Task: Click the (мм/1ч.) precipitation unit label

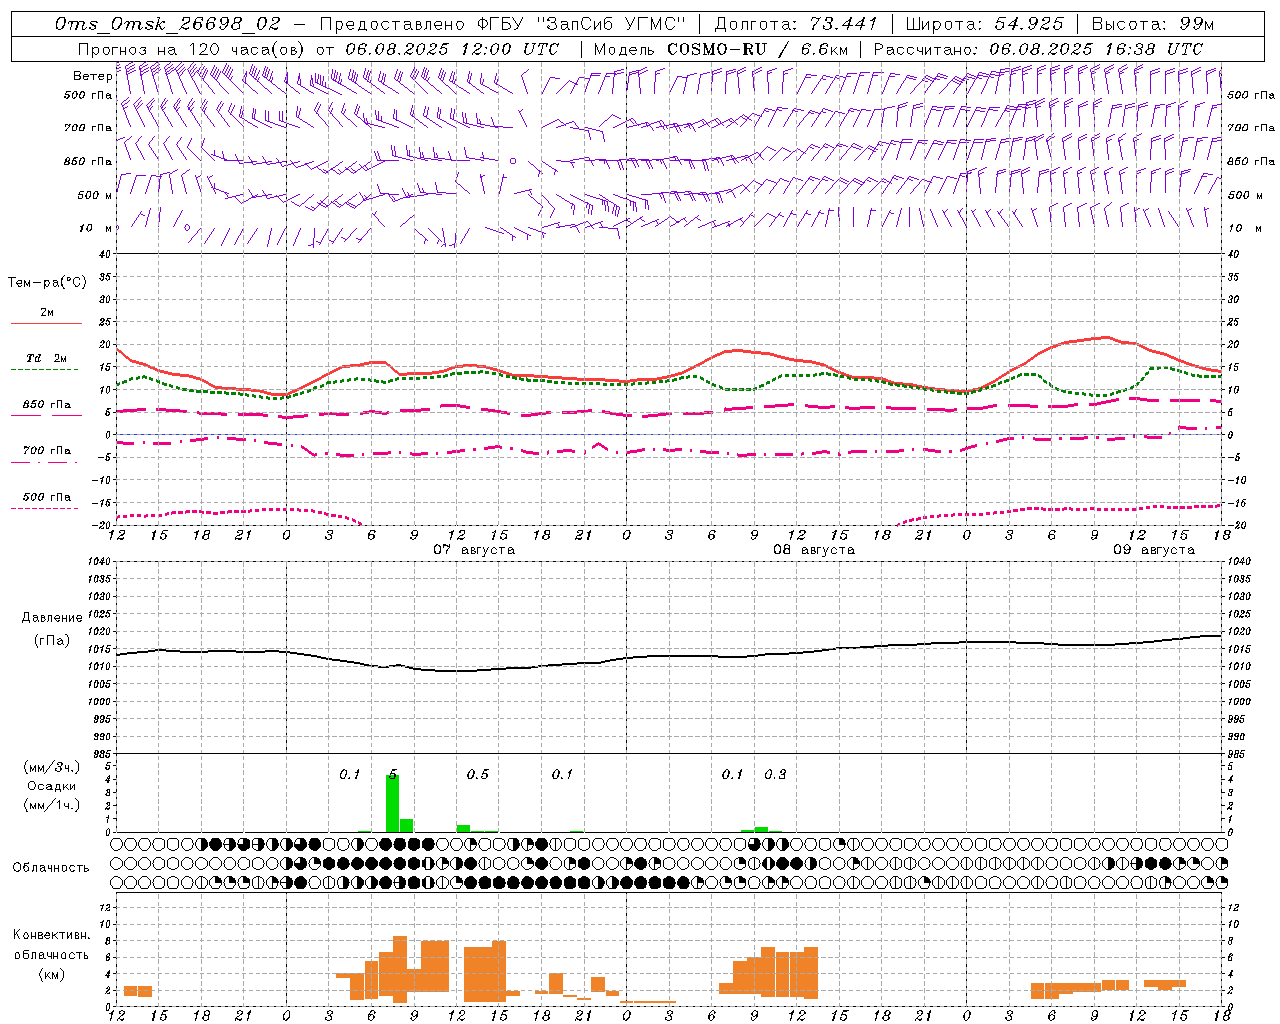Action: (52, 805)
